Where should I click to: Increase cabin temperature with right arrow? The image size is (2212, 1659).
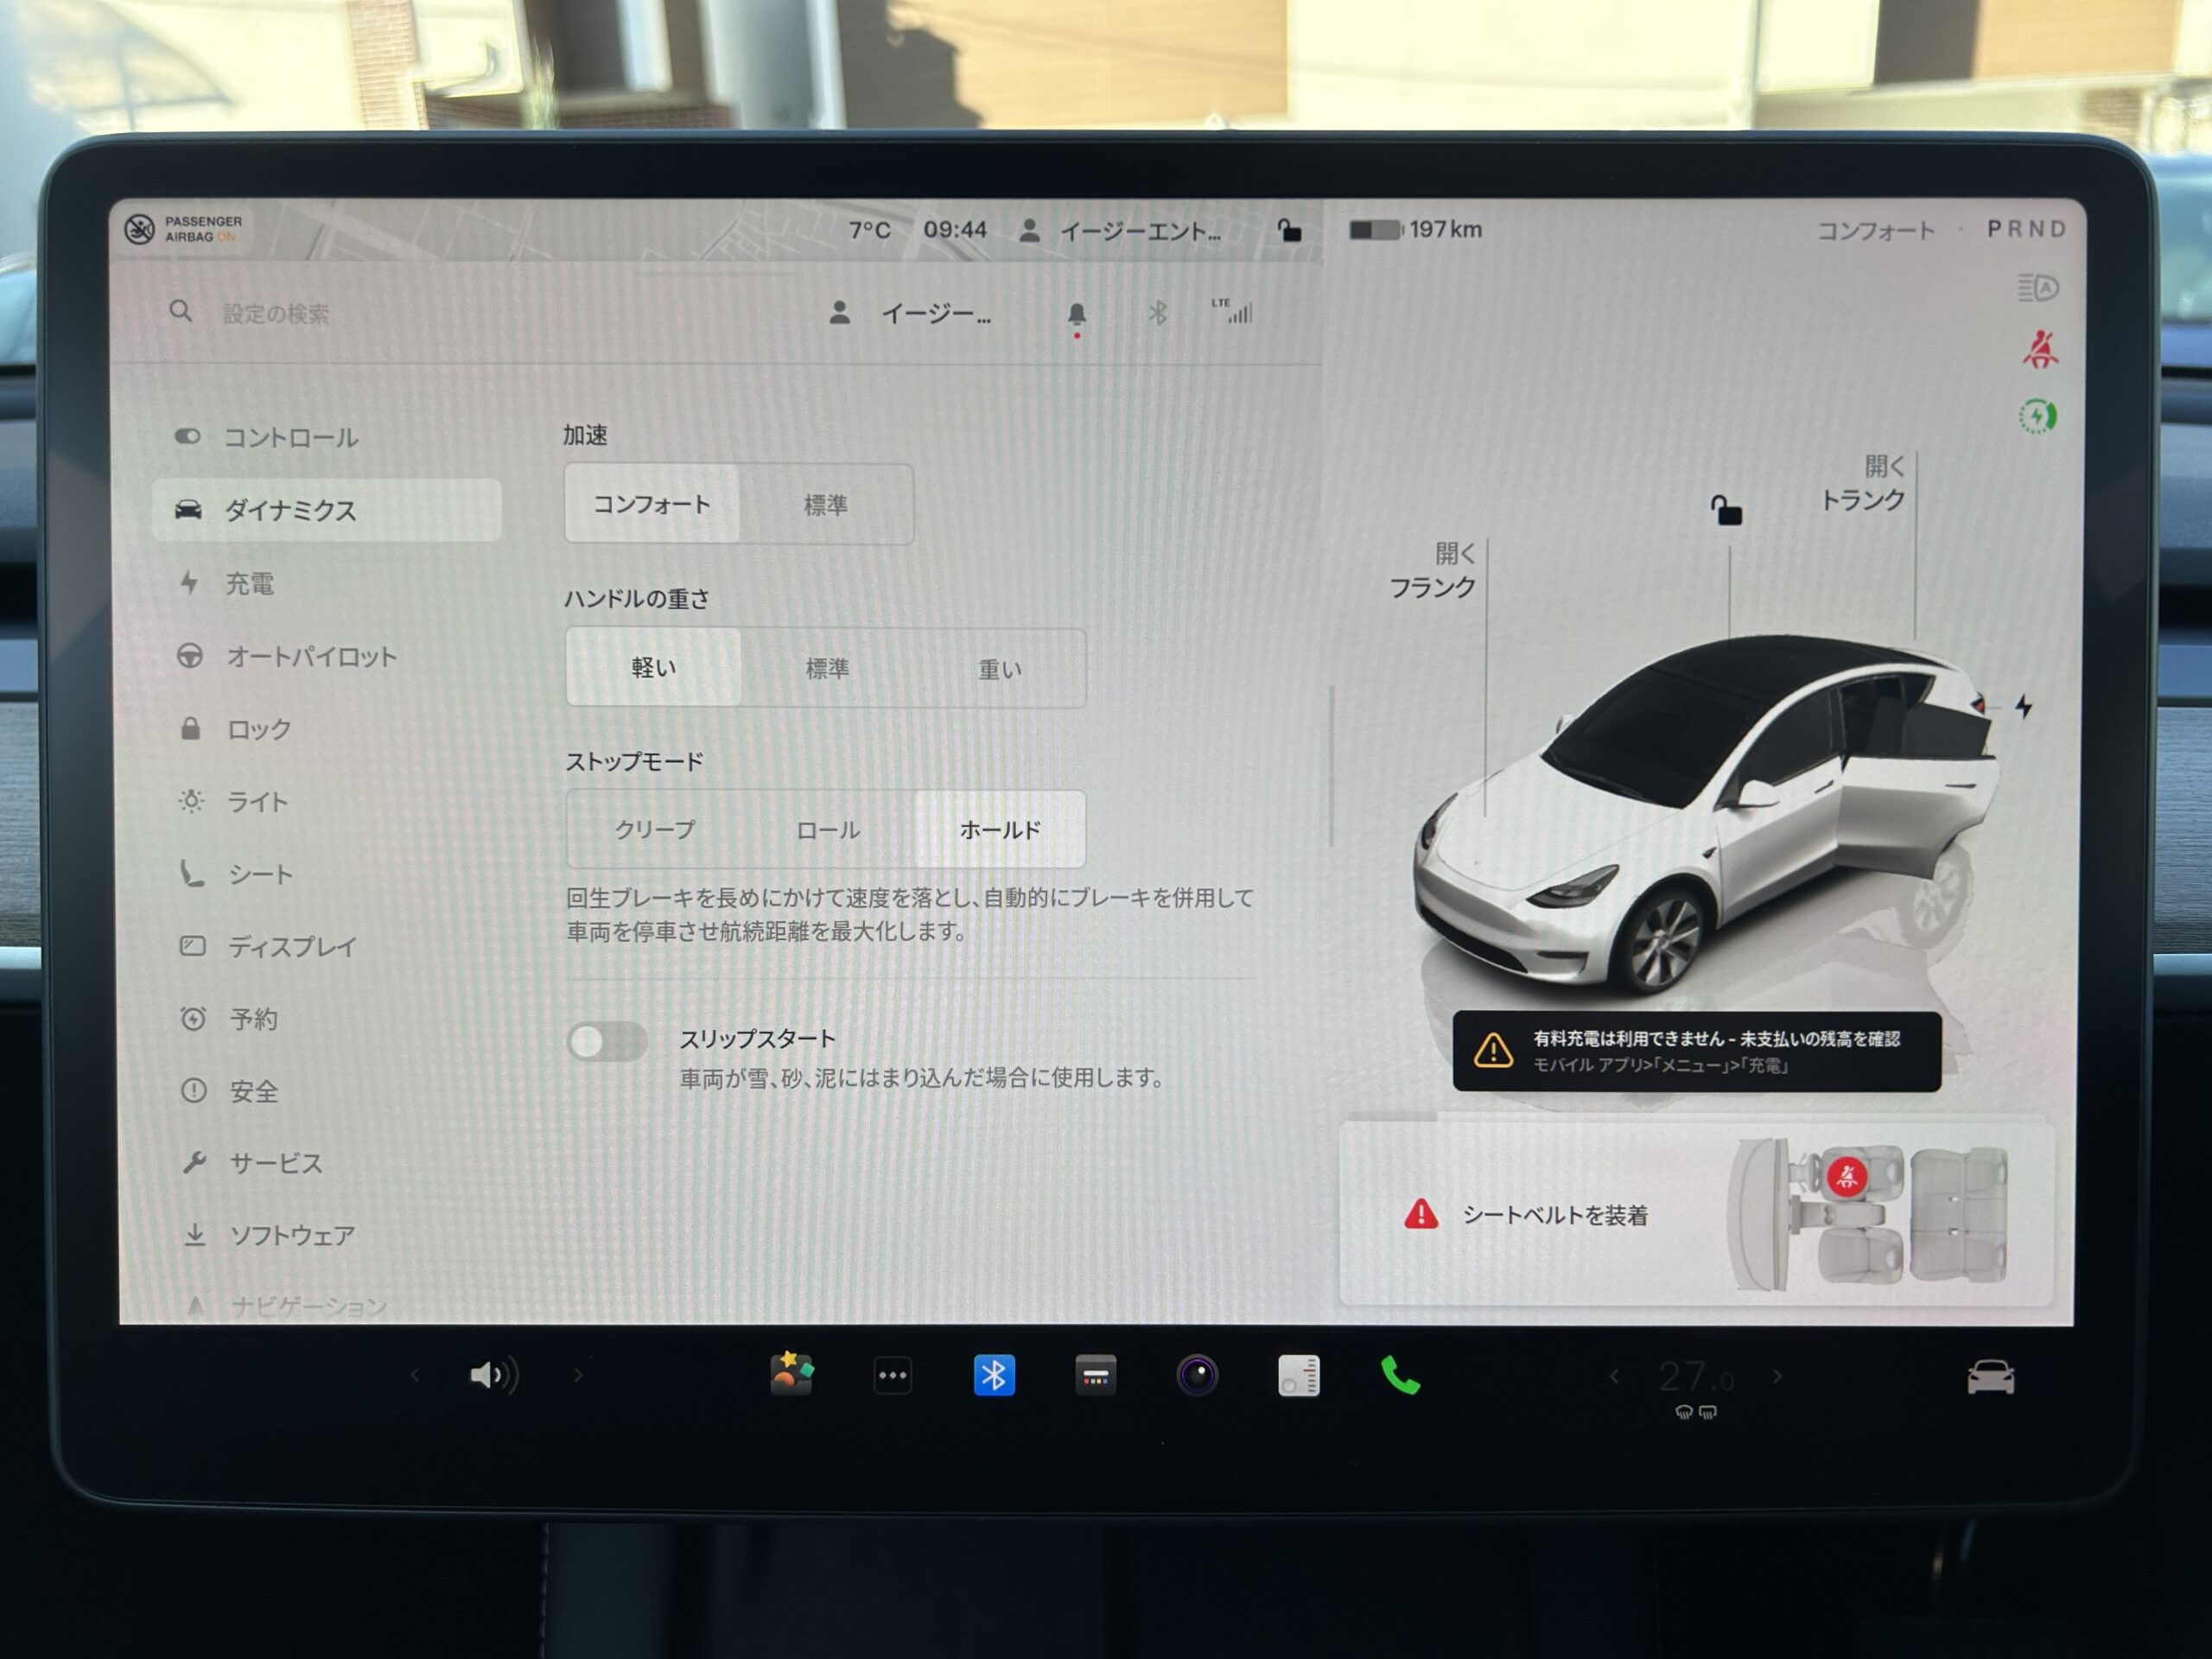coord(1777,1377)
